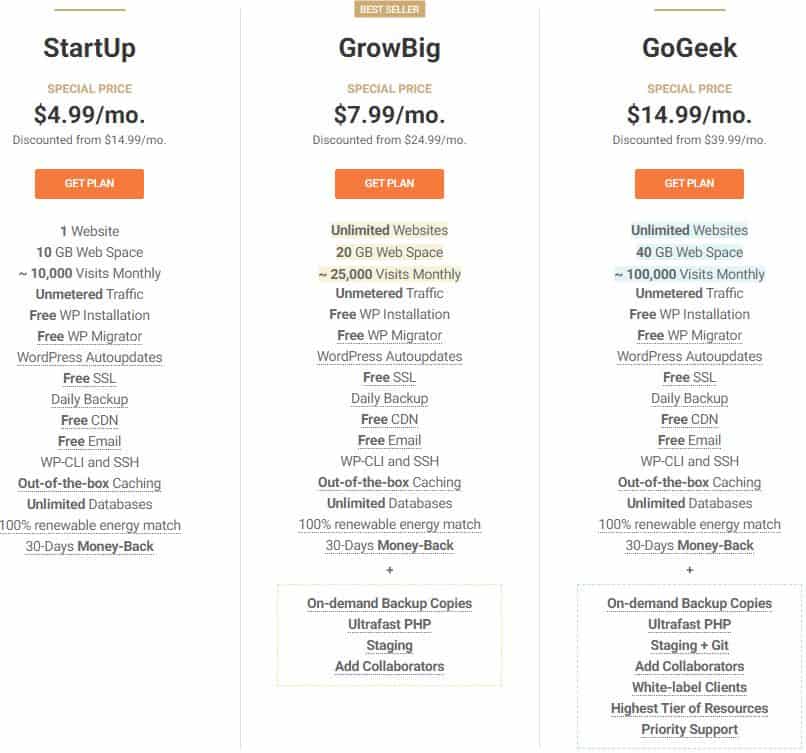
Task: Open Priority Support feature in GoGeek
Action: [x=689, y=729]
